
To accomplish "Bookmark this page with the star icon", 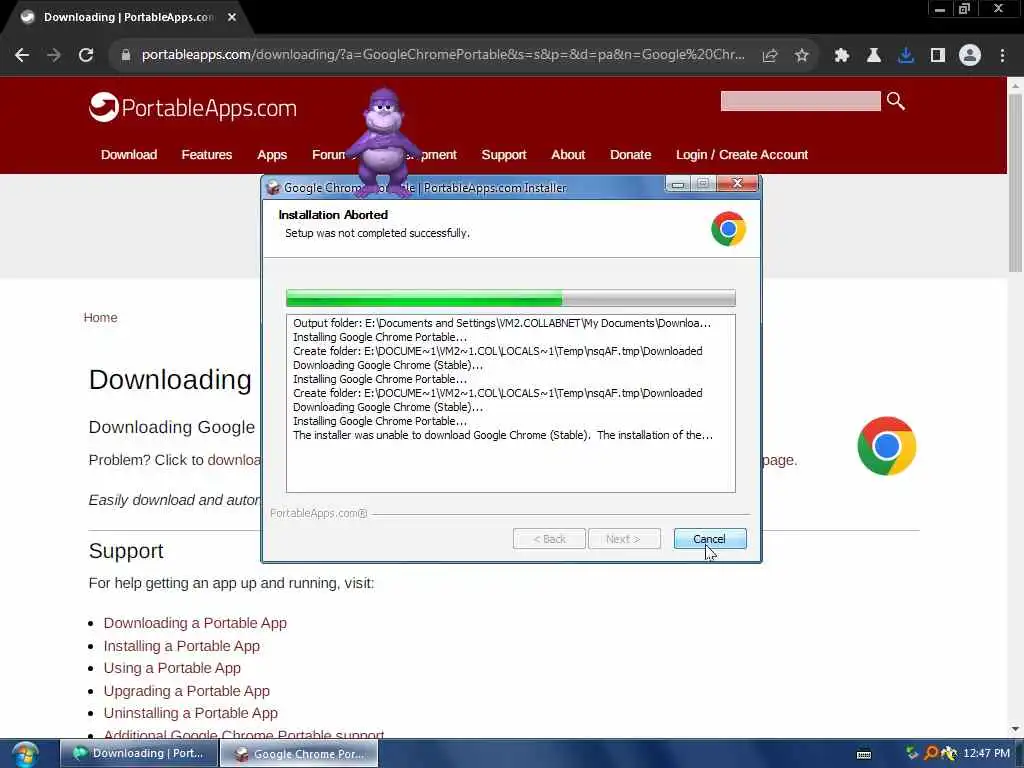I will [x=802, y=56].
